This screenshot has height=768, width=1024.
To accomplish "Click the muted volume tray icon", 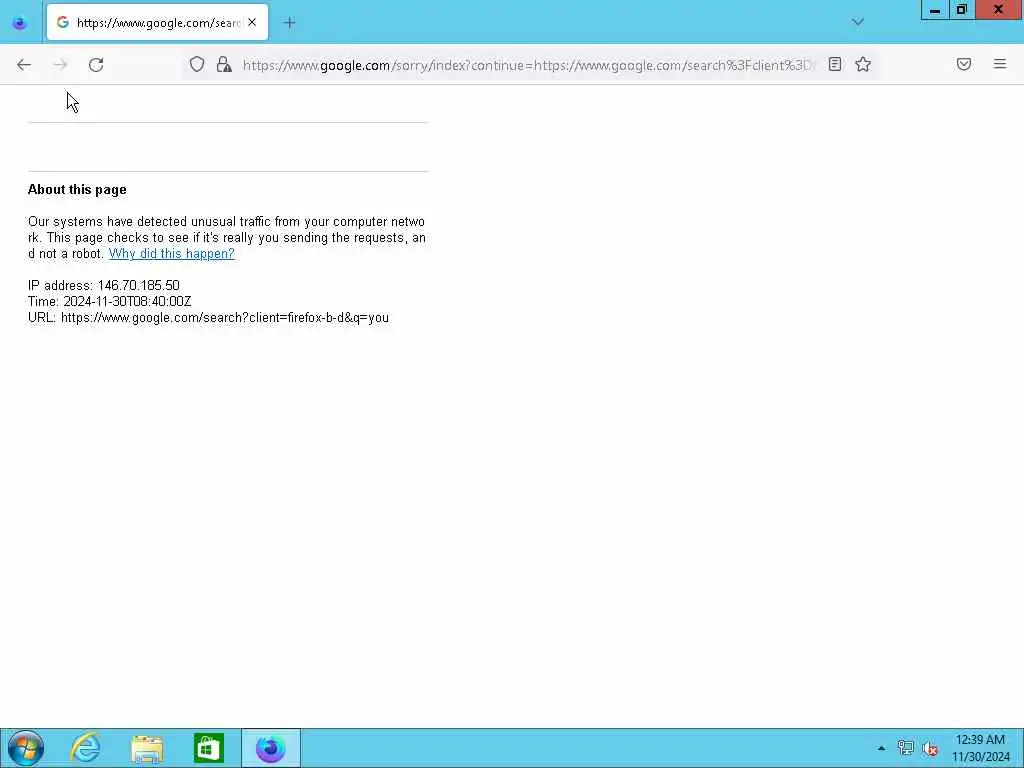I will click(x=930, y=748).
